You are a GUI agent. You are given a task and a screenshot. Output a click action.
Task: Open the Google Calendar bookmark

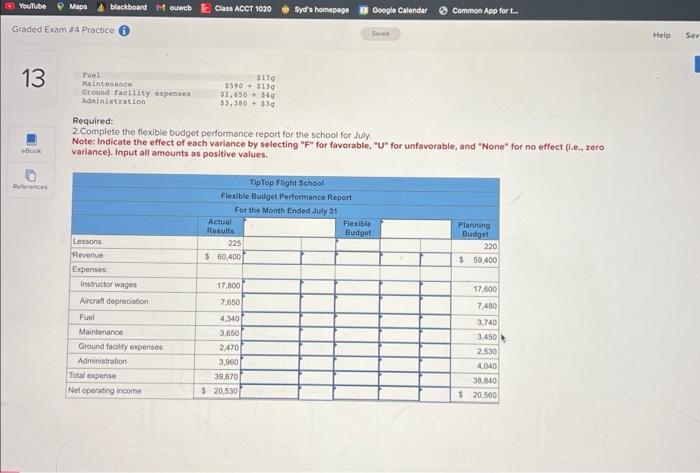(x=393, y=10)
